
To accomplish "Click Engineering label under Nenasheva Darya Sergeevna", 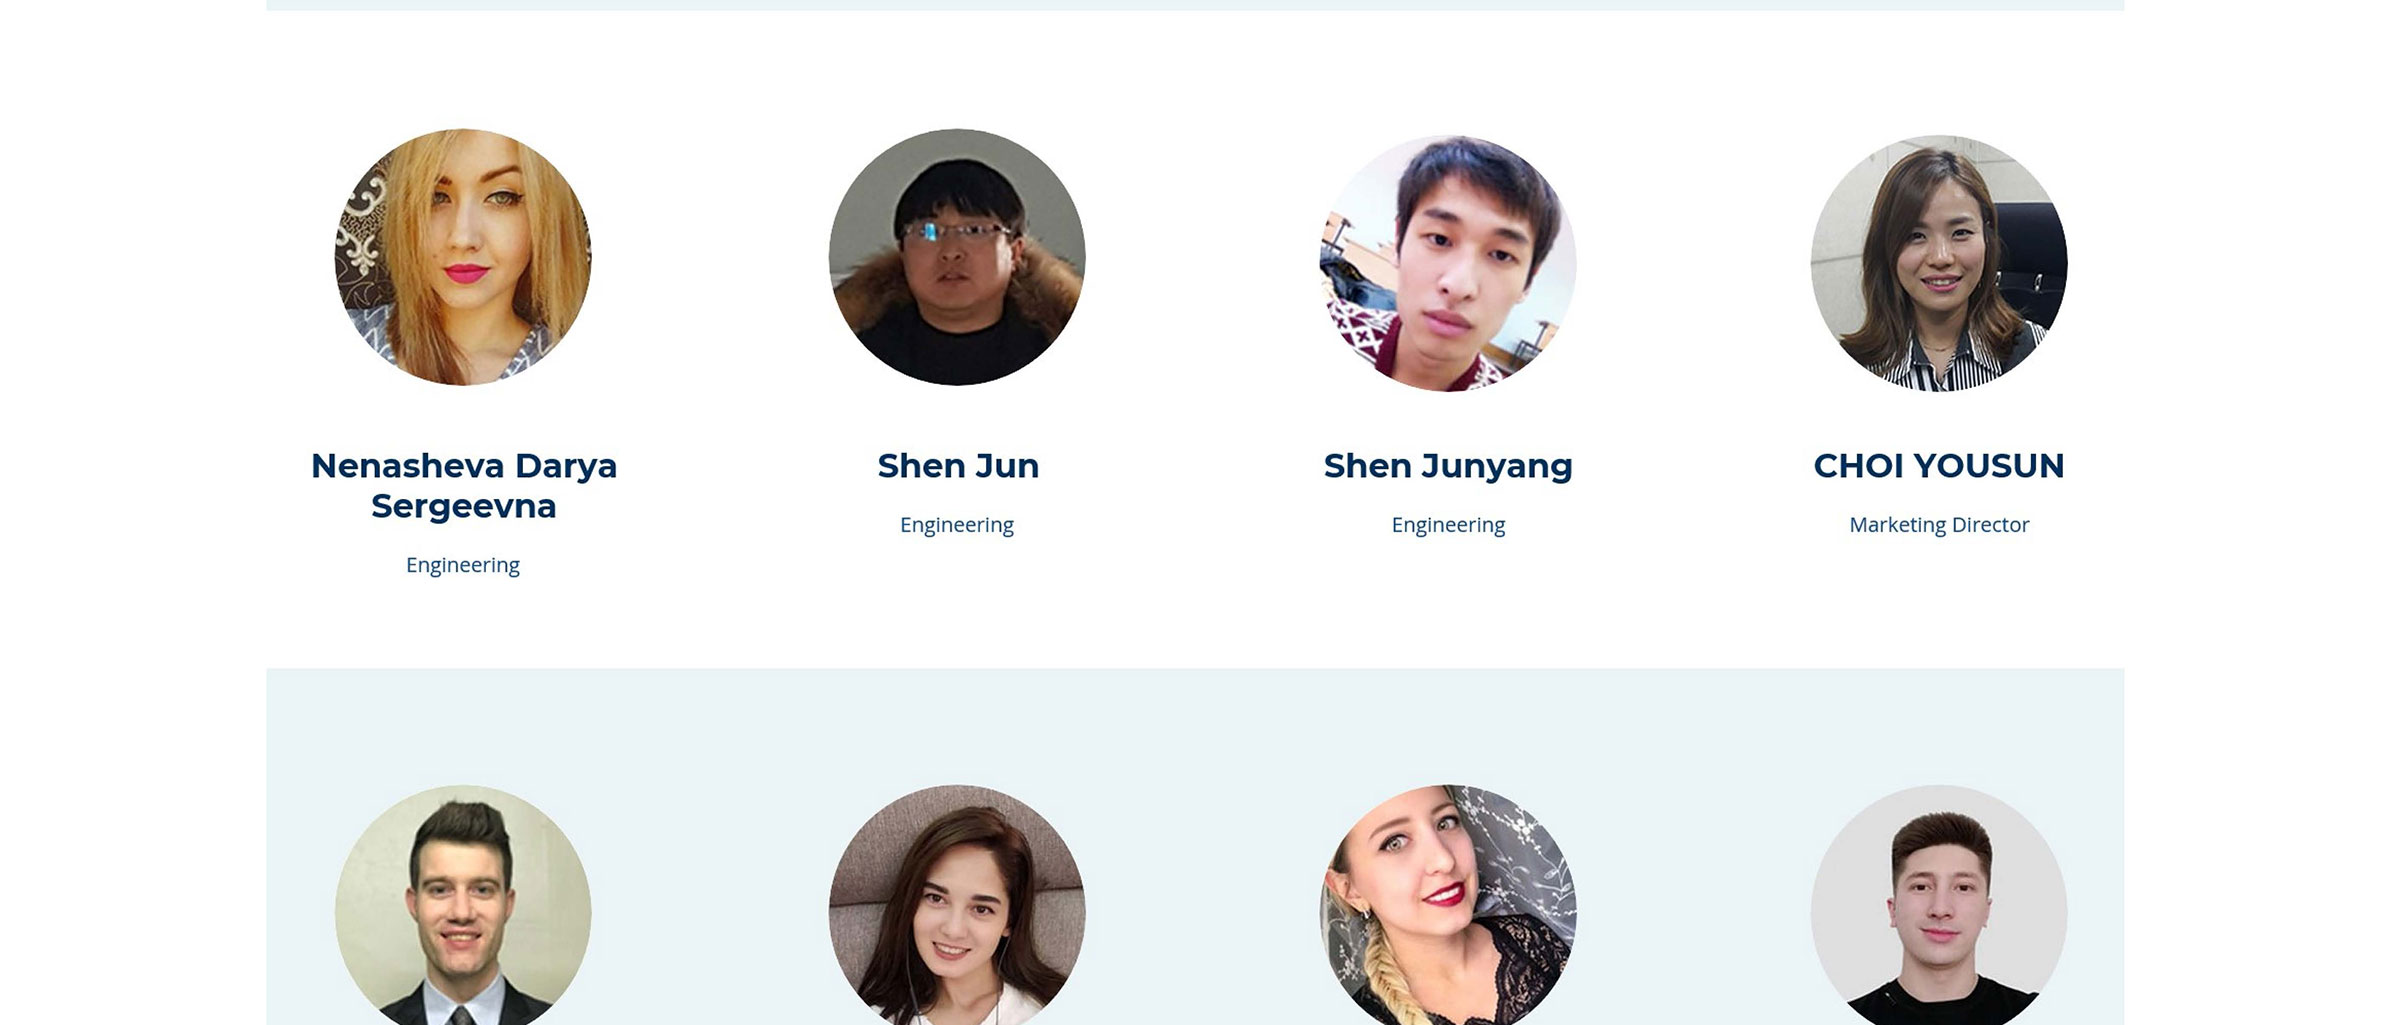I will (x=463, y=565).
